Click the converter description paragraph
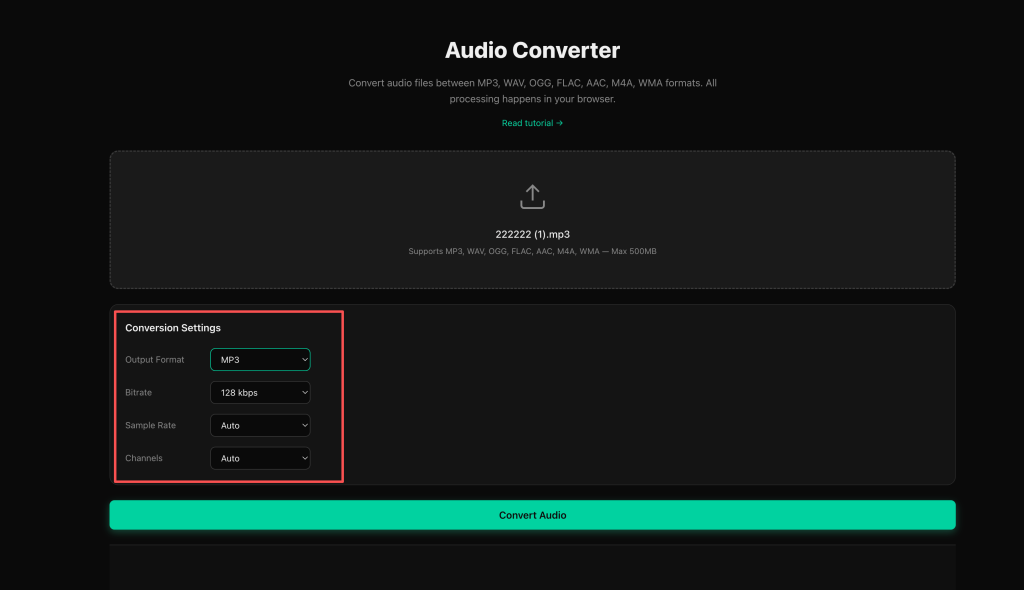This screenshot has height=590, width=1024. click(532, 91)
